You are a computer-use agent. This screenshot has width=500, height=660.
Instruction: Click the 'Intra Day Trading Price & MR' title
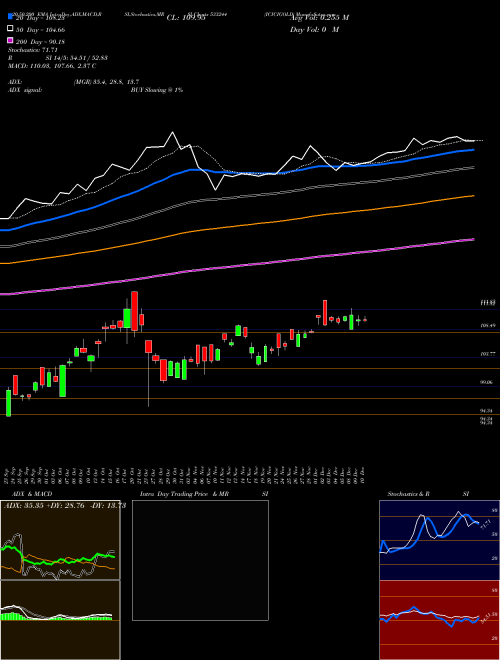[x=184, y=494]
